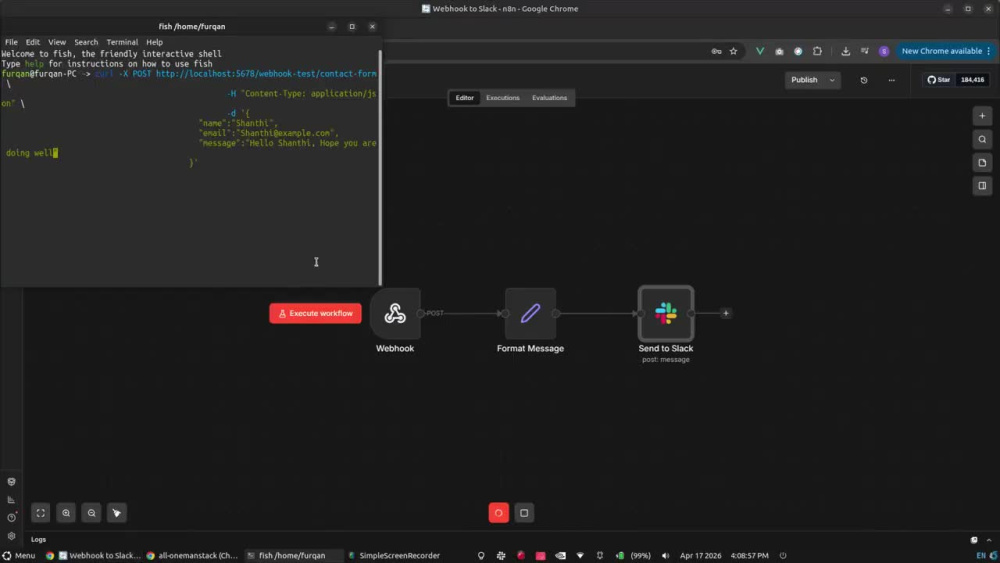Screen dimensions: 1000x563
Task: Open the n8n sidebar settings gear
Action: click(11, 536)
